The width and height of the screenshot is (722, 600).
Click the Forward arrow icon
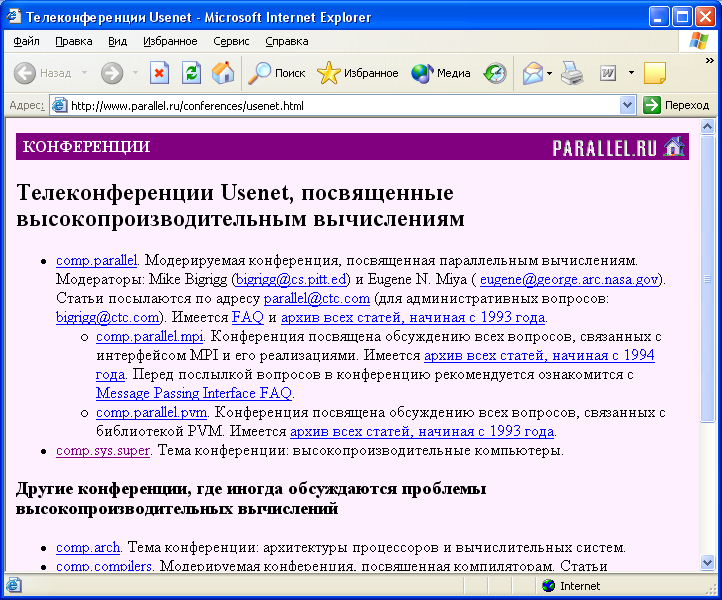point(112,73)
